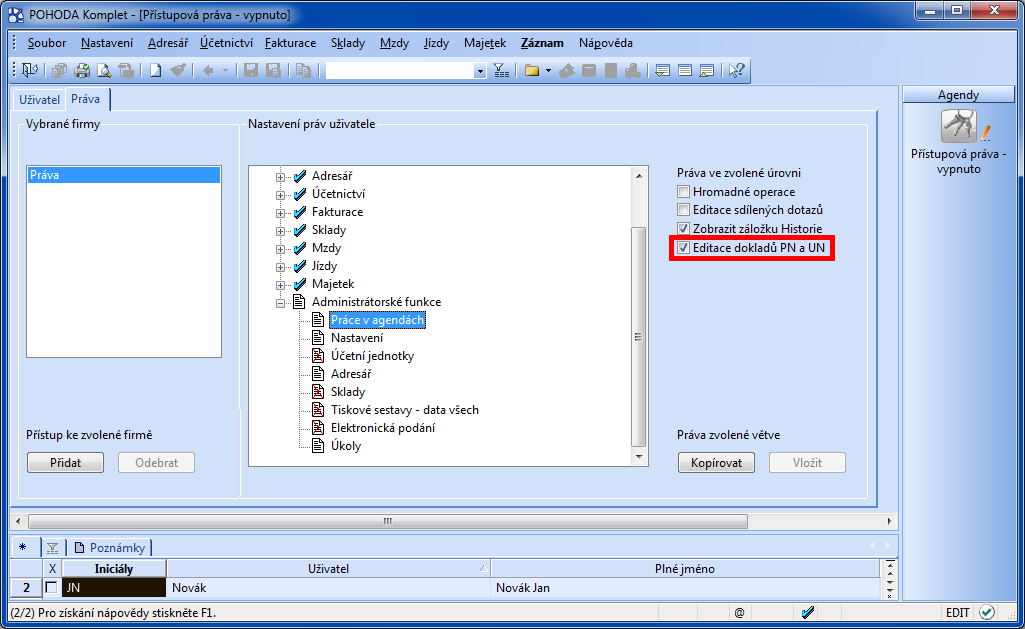
Task: Click the double floppy save icon
Action: pos(273,70)
